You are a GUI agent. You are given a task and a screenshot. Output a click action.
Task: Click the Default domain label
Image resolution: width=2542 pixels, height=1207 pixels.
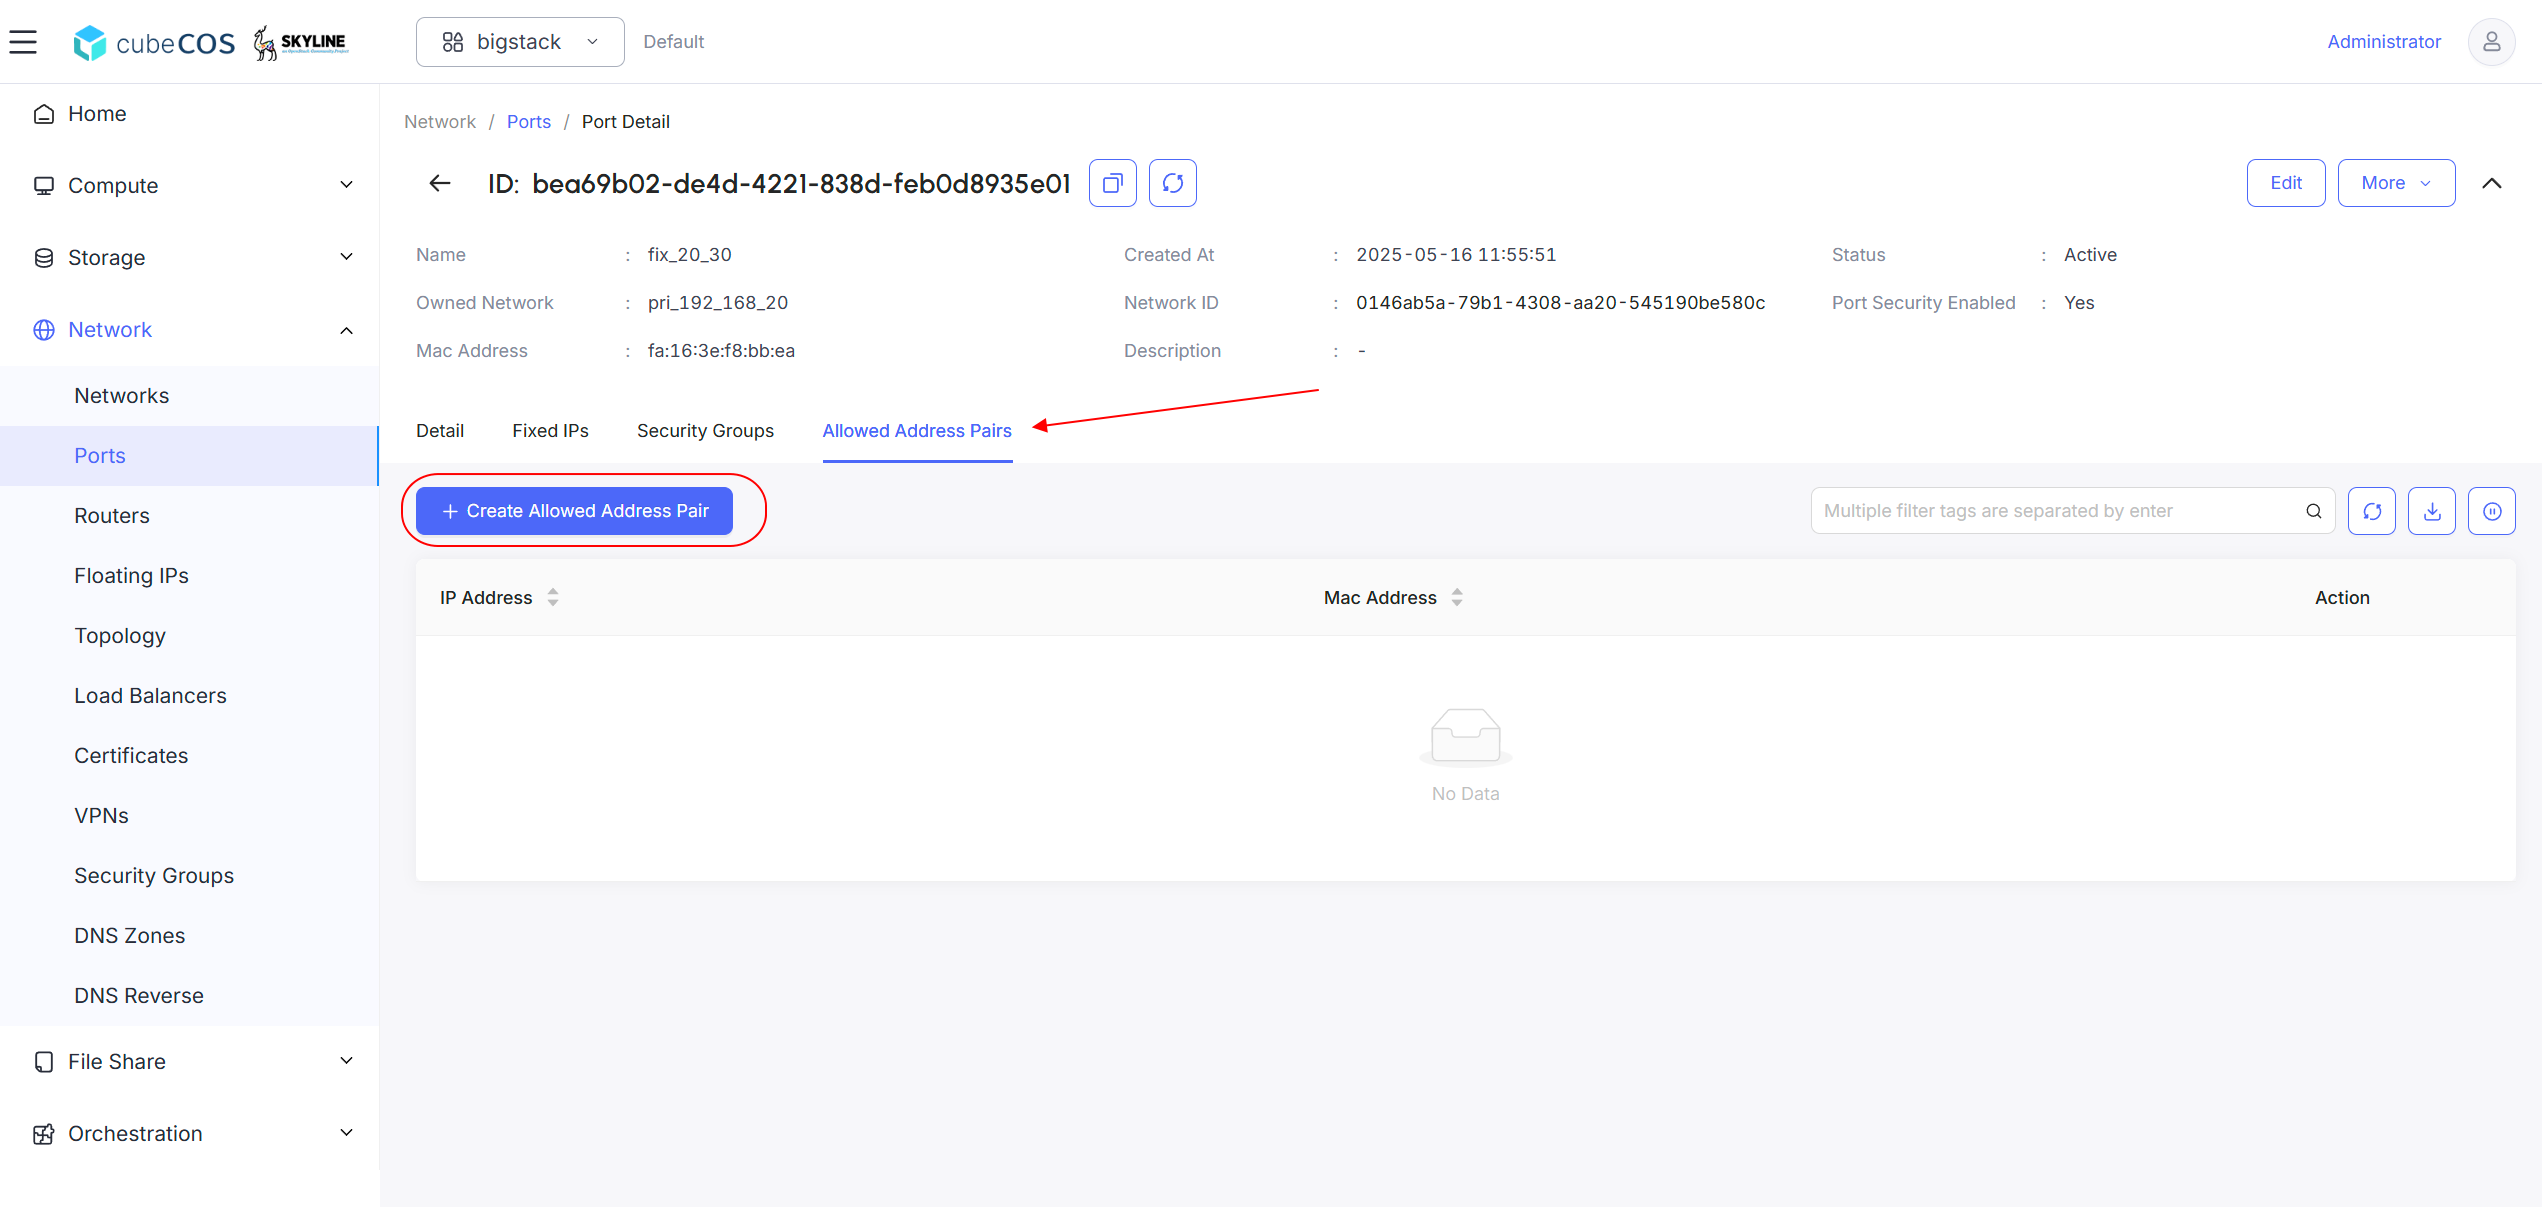[674, 42]
